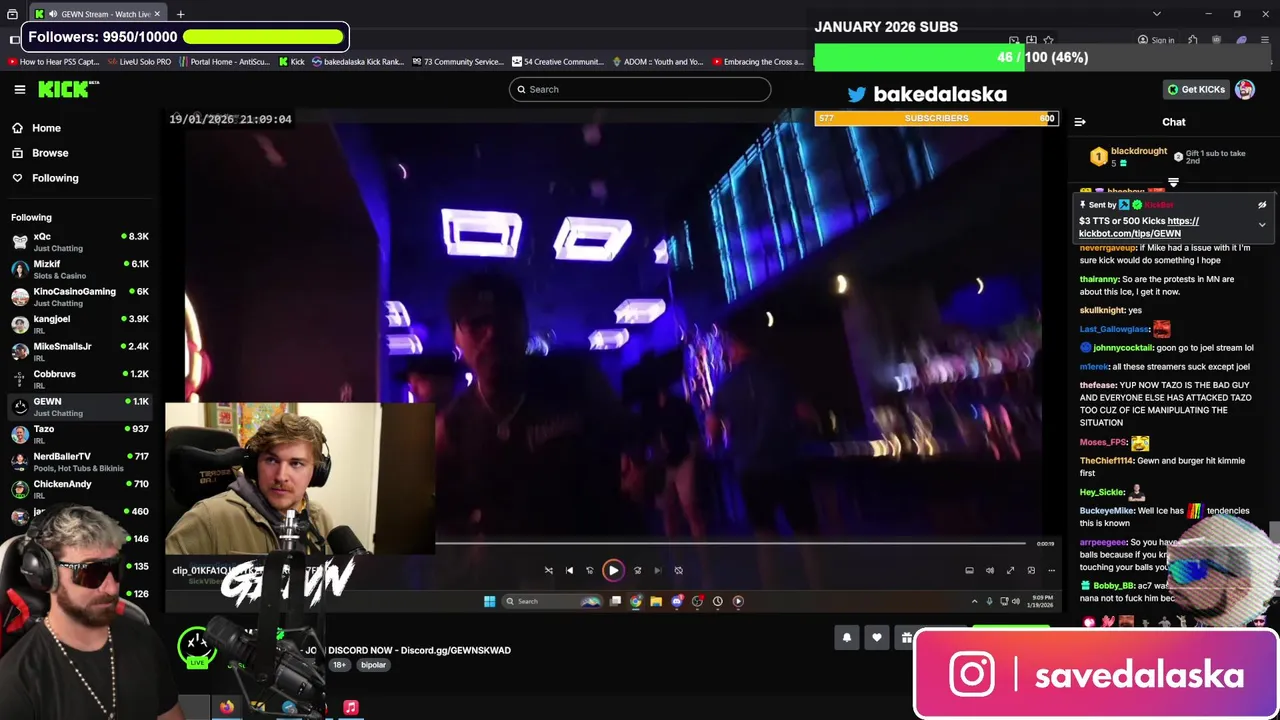Open NerdBallerTV channel in Following list

click(x=78, y=461)
